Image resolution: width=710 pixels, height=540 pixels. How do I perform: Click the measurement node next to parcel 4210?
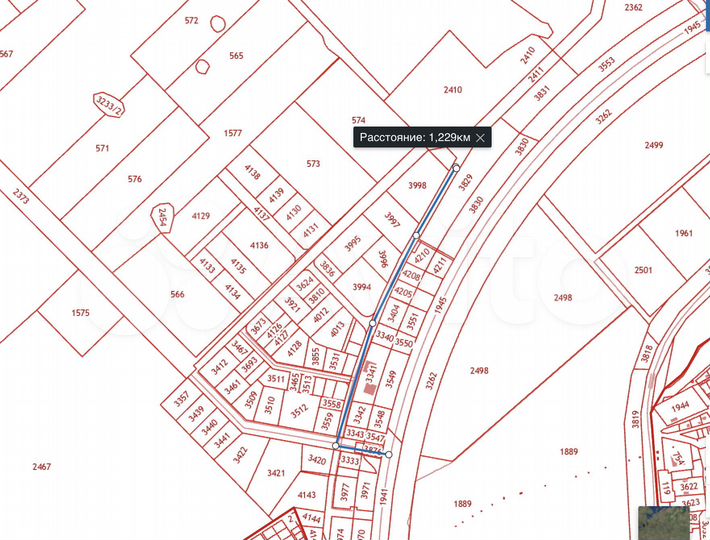click(416, 236)
